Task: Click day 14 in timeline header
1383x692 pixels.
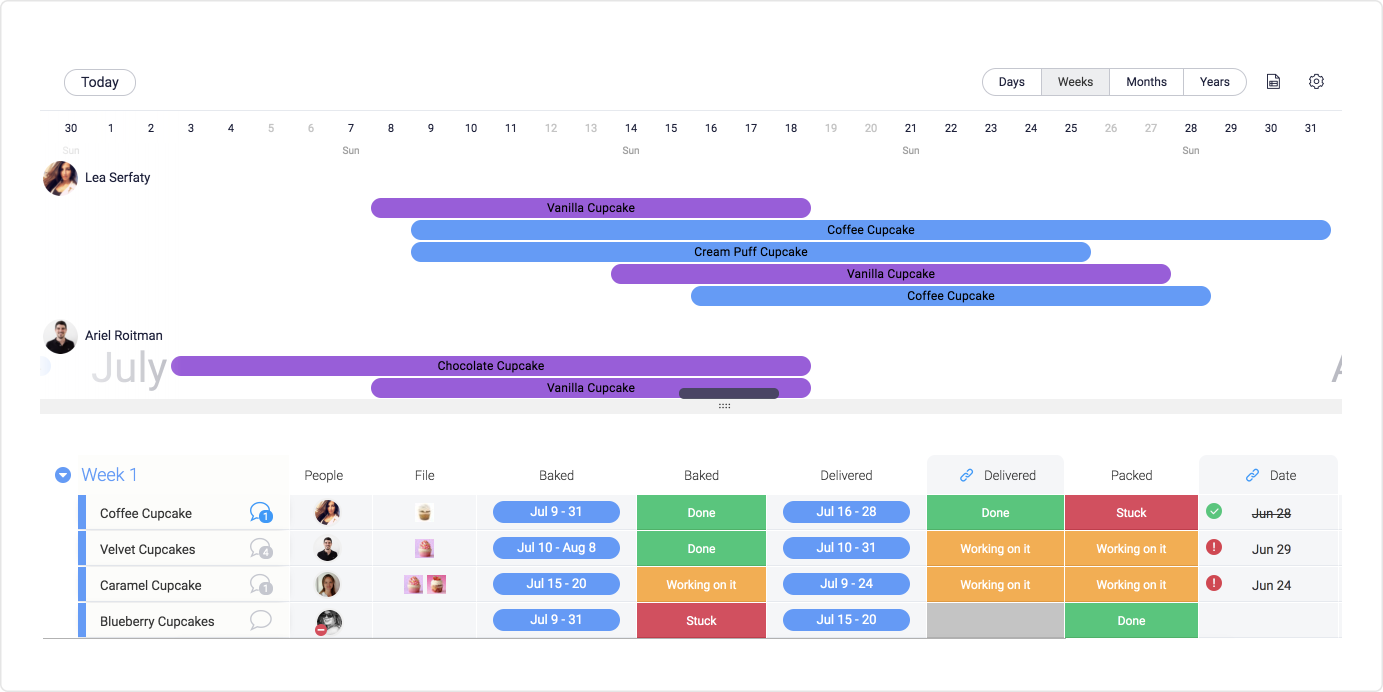Action: coord(631,128)
